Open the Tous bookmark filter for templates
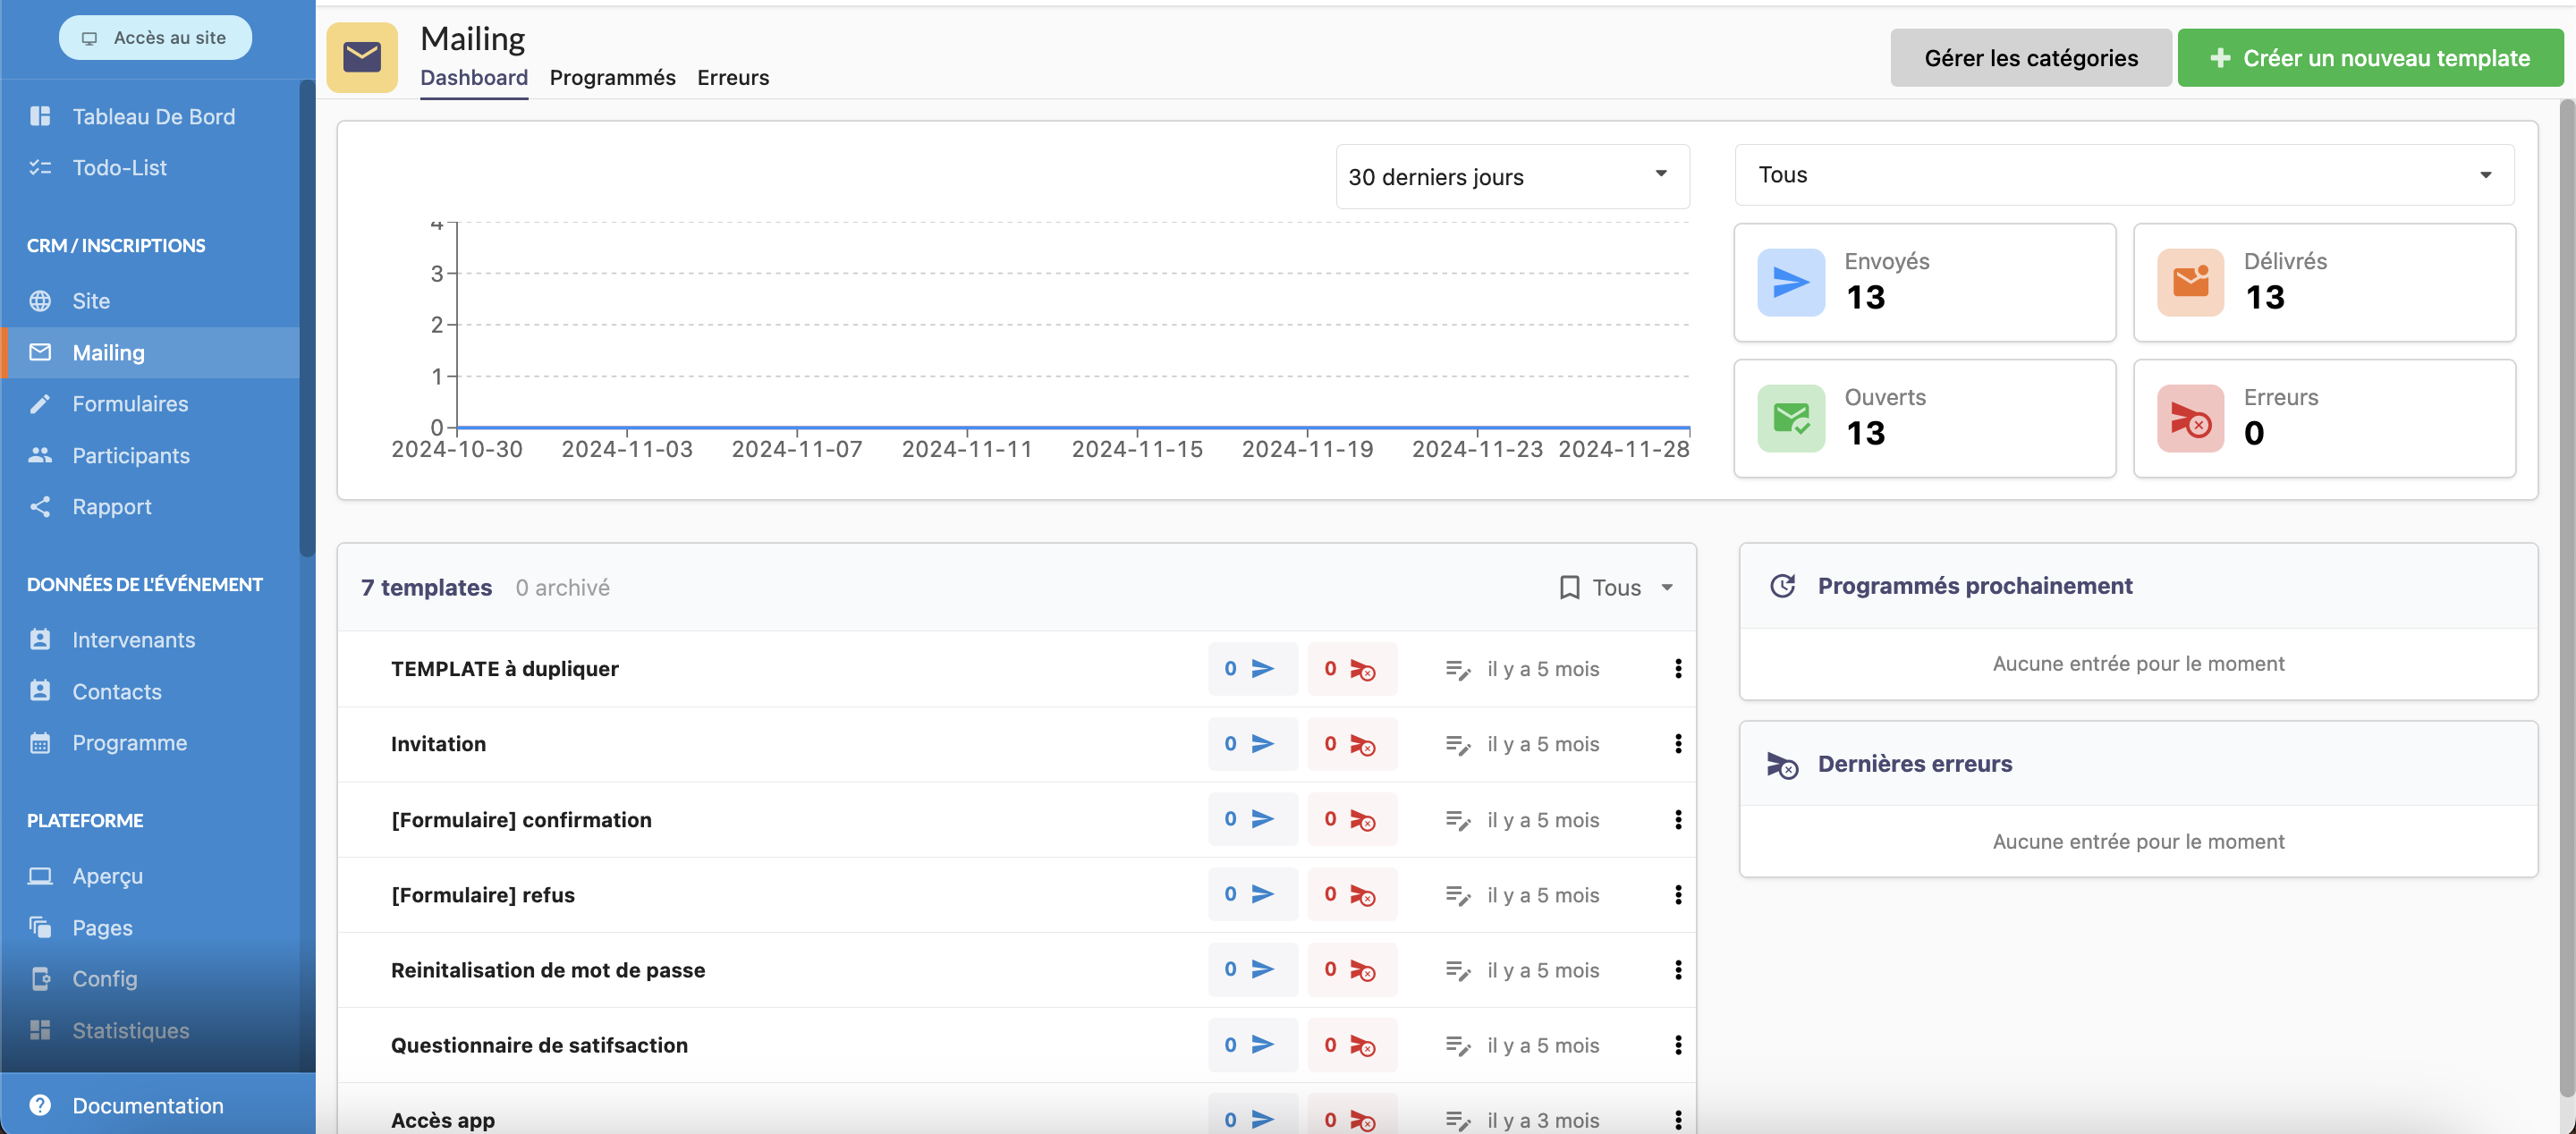This screenshot has width=2576, height=1134. coord(1615,588)
